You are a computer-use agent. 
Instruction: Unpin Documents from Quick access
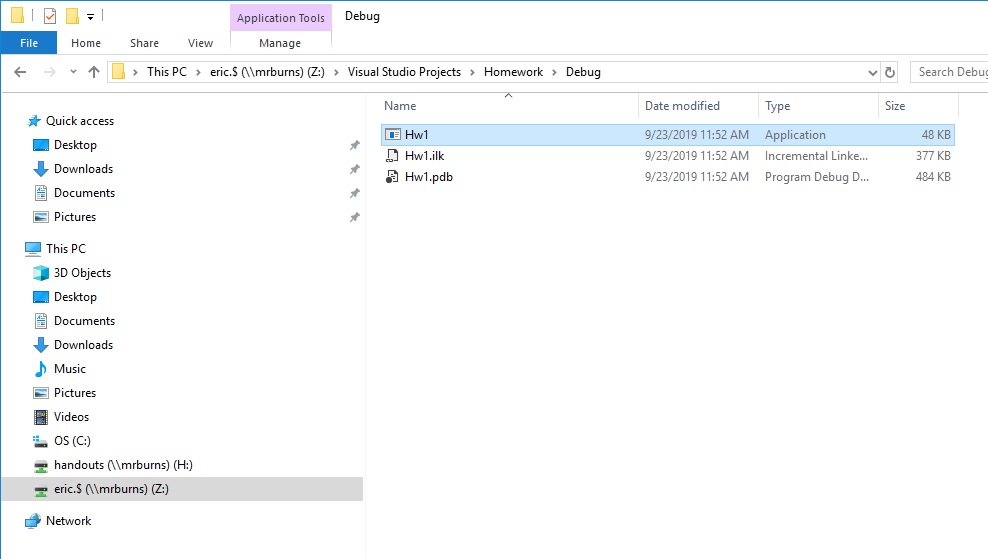(x=355, y=193)
